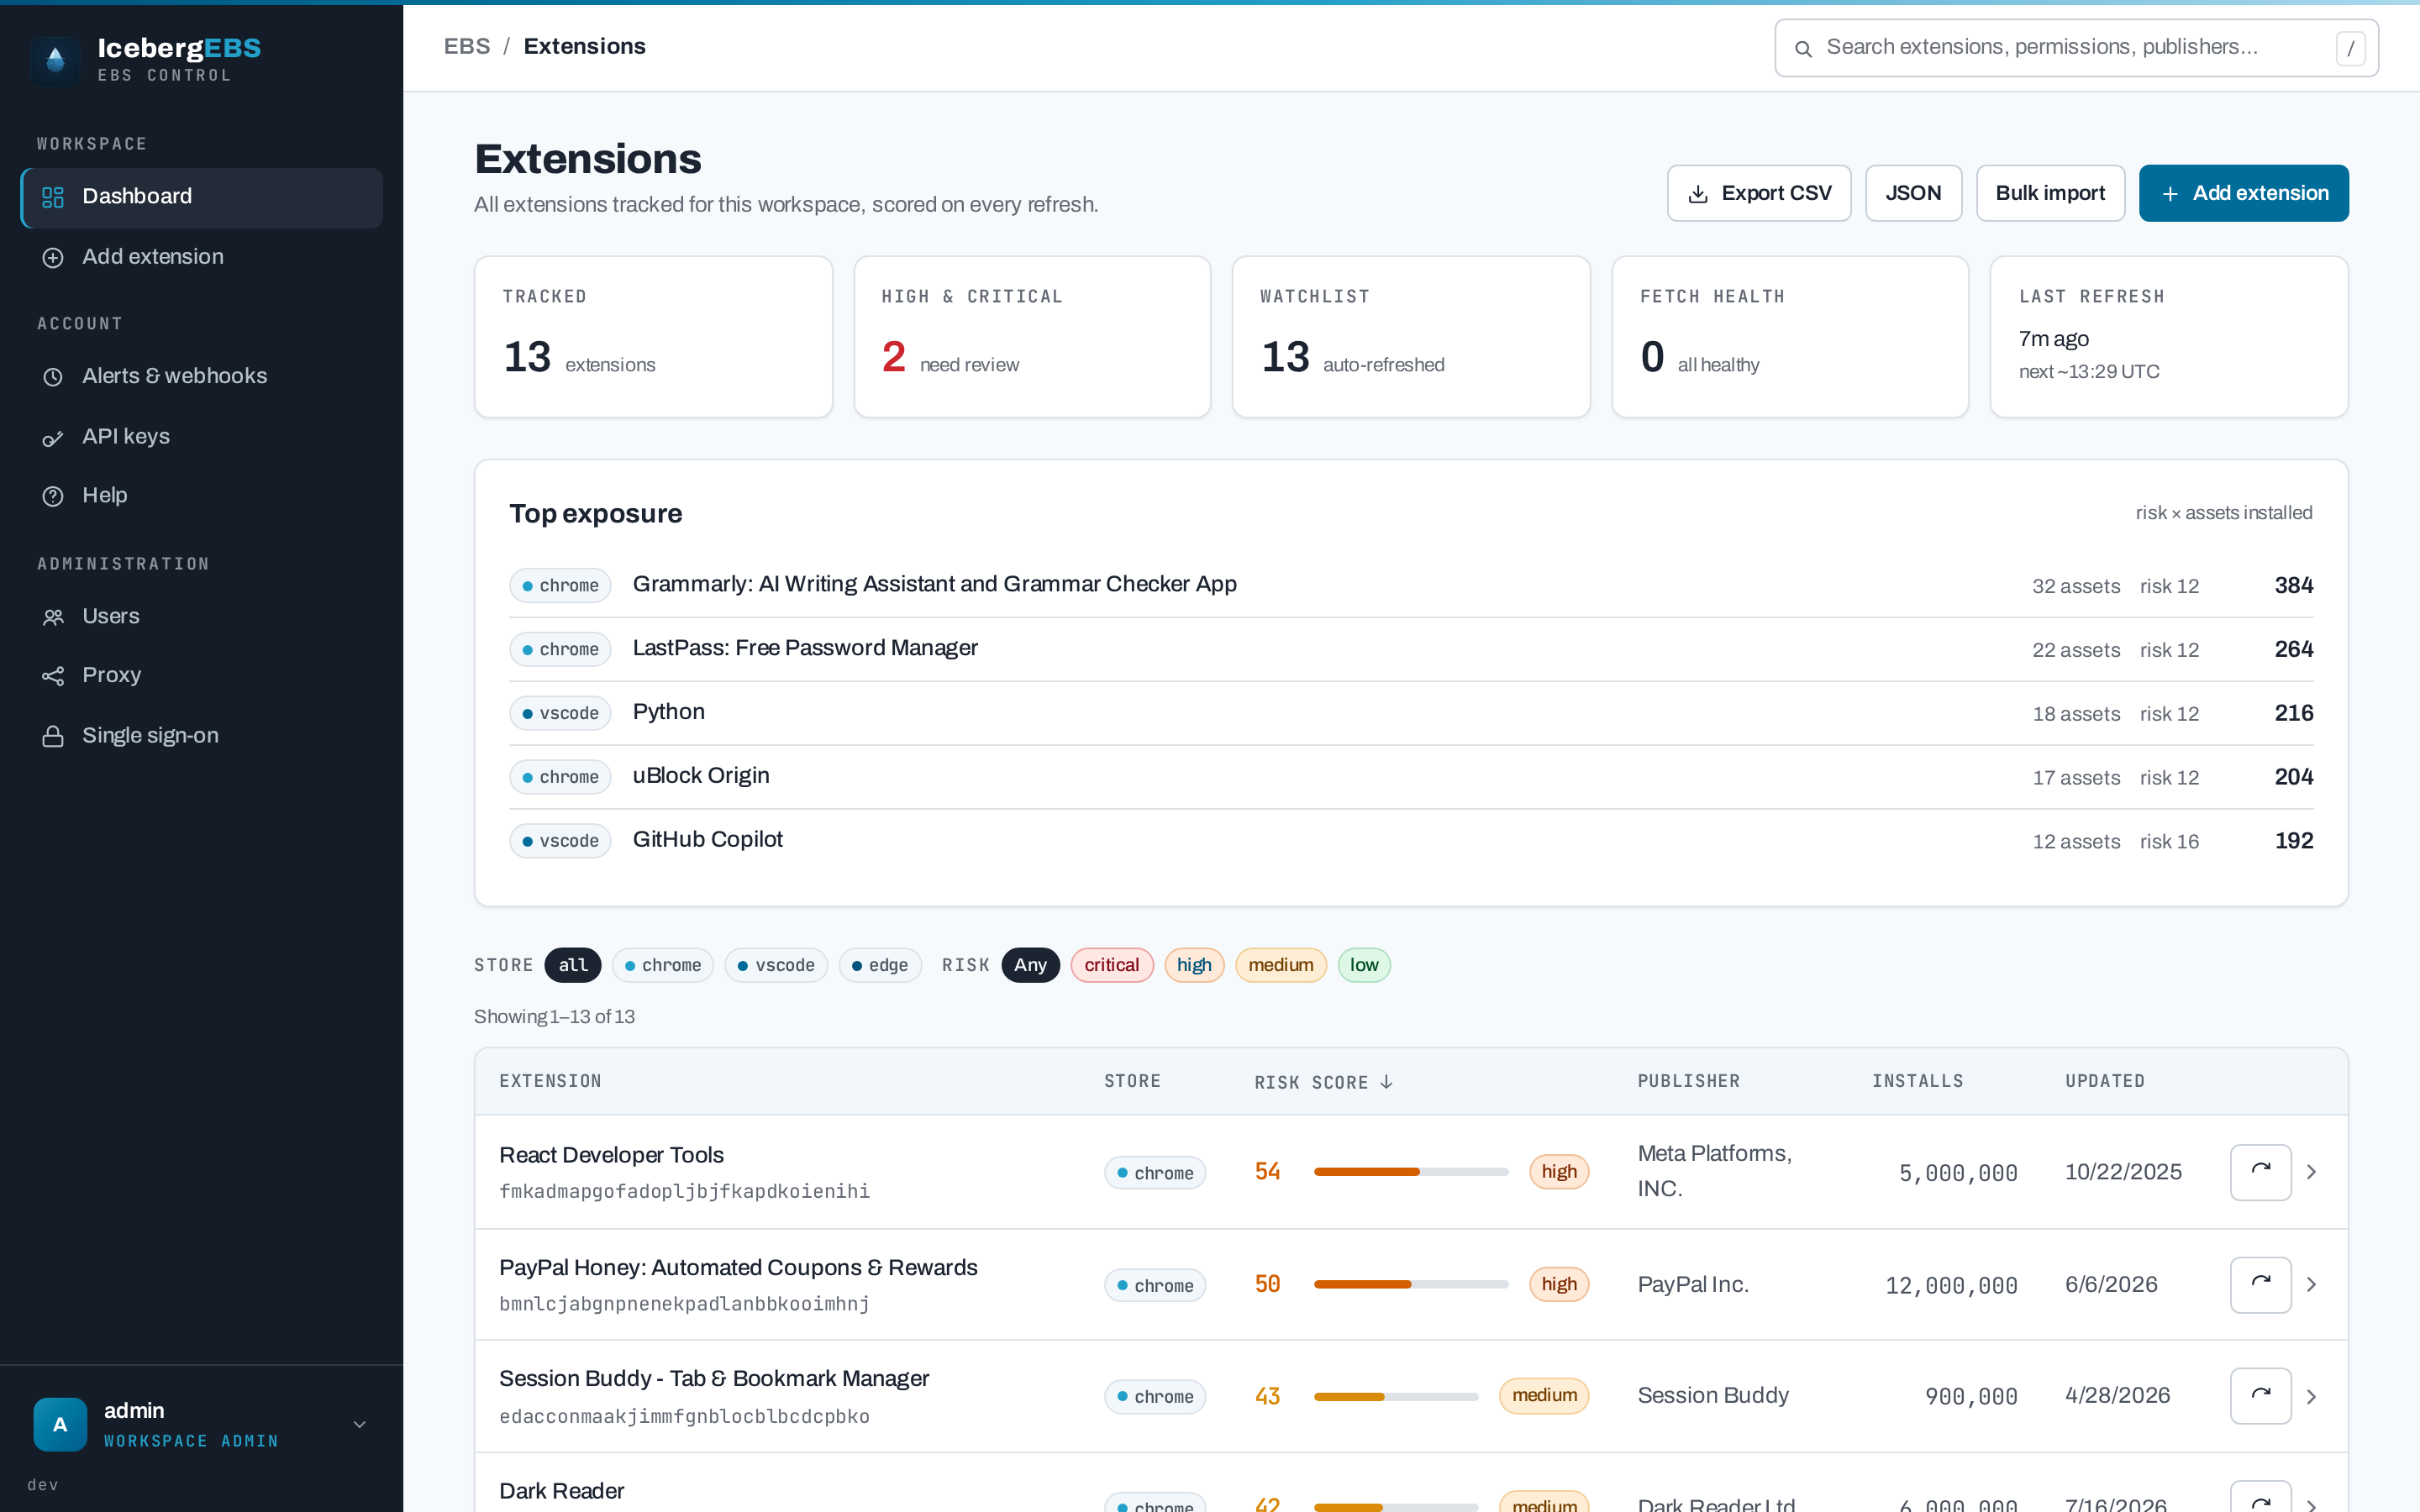2420x1512 pixels.
Task: Click the Users people icon
Action: [53, 617]
